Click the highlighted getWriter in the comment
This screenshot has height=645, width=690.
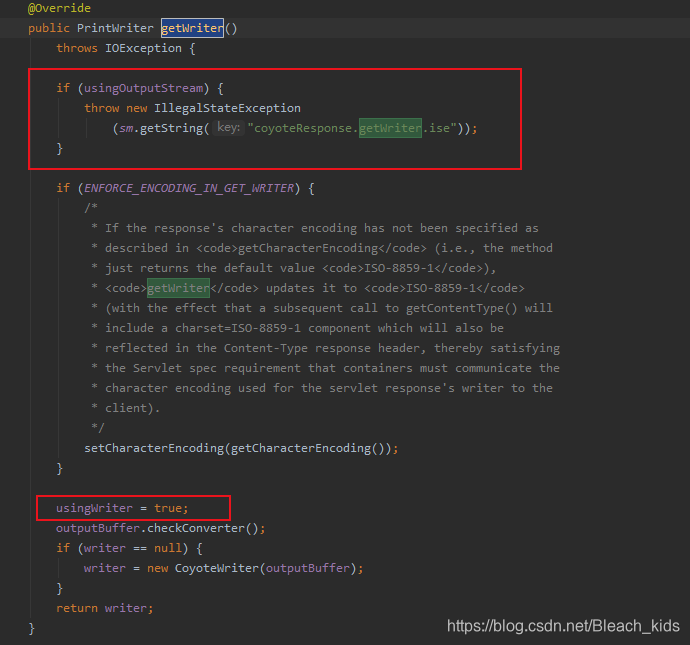(x=178, y=288)
